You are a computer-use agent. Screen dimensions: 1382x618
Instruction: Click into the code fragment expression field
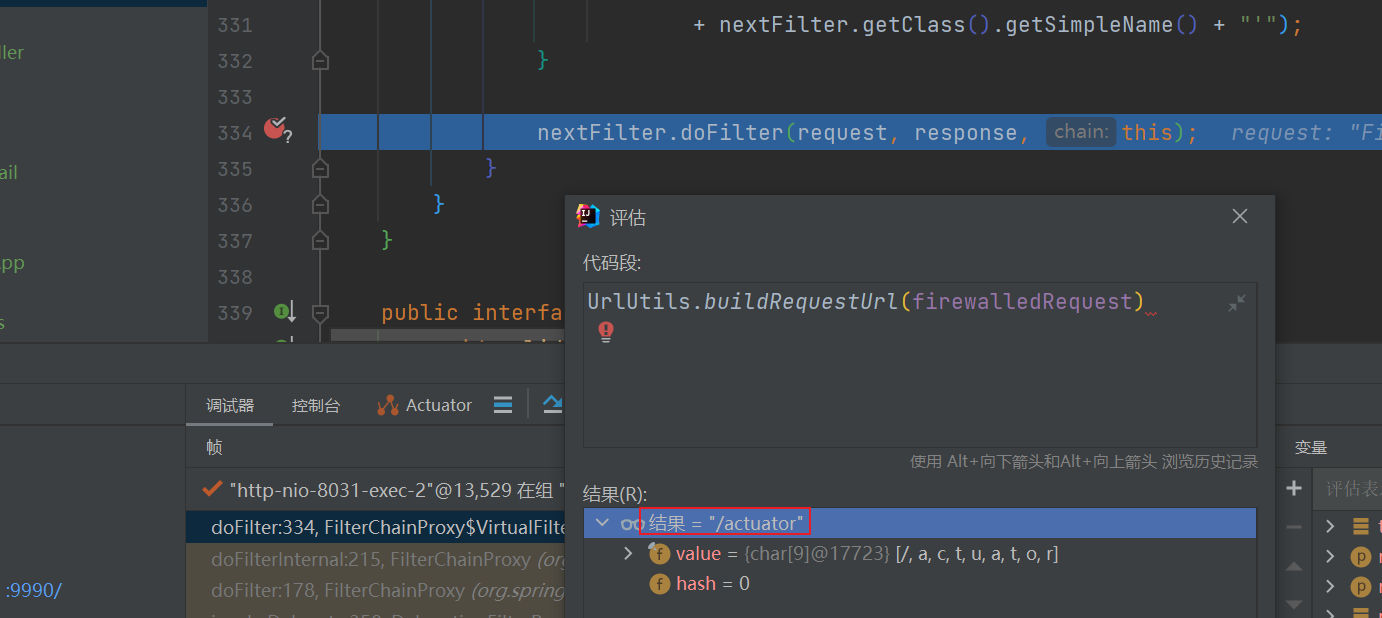[x=920, y=365]
